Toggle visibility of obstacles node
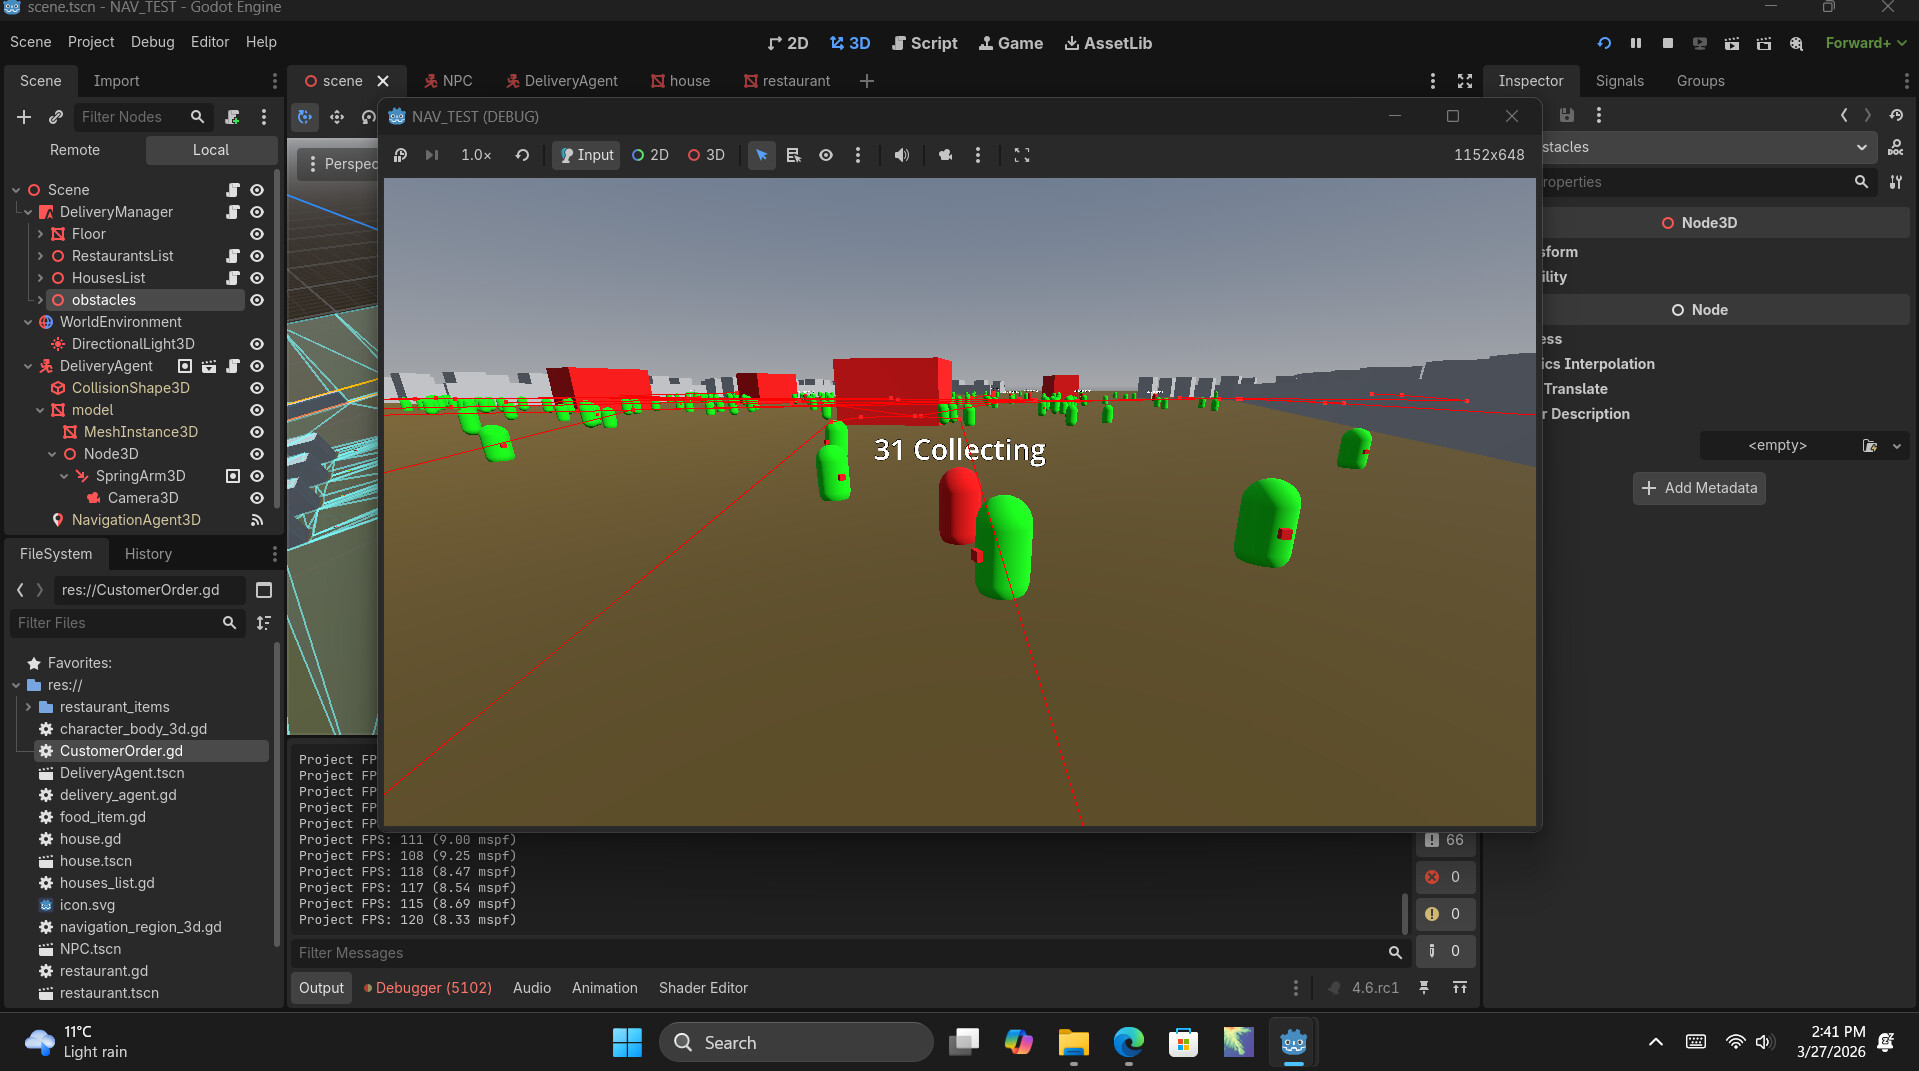This screenshot has width=1919, height=1071. coord(257,300)
